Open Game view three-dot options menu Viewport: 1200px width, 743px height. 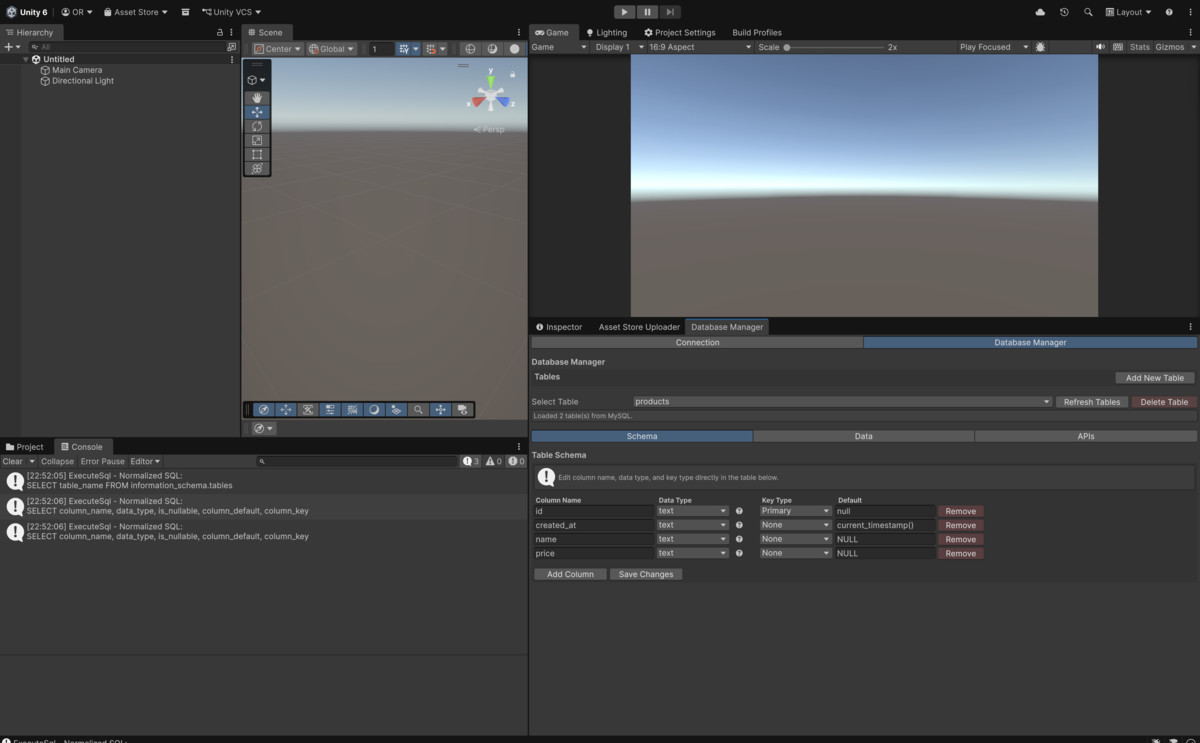(x=1190, y=32)
